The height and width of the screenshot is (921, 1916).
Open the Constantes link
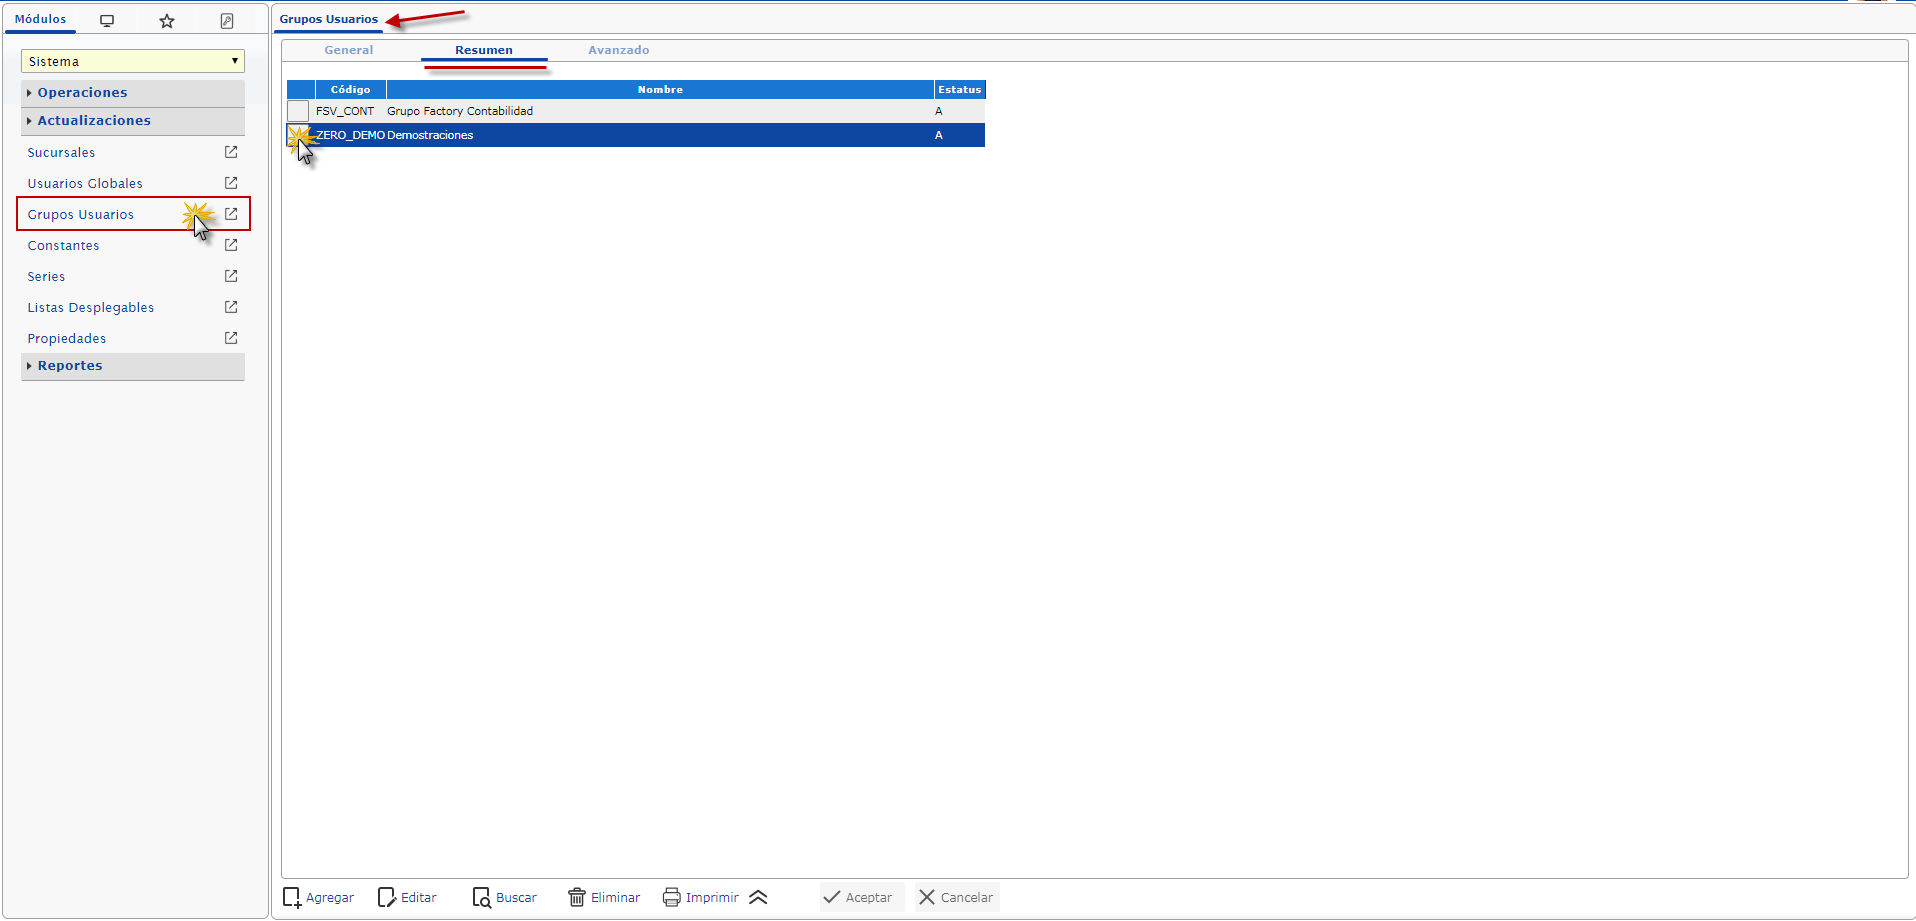(x=63, y=246)
